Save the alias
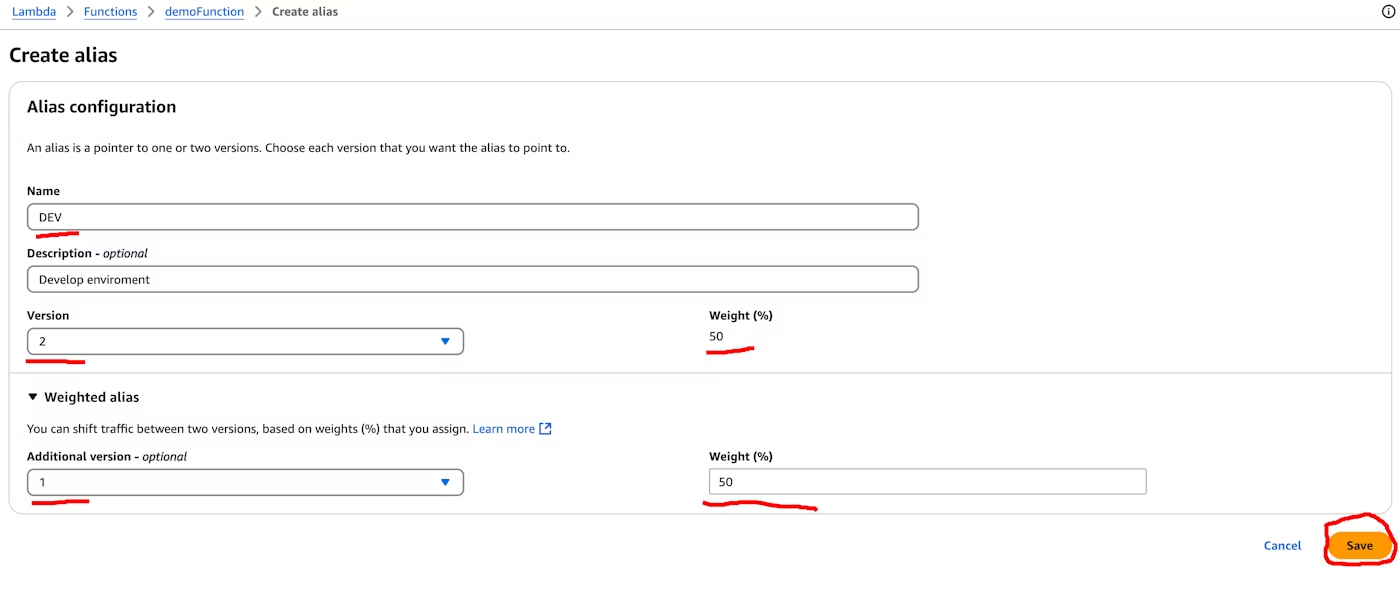The width and height of the screenshot is (1400, 593). pyautogui.click(x=1359, y=546)
